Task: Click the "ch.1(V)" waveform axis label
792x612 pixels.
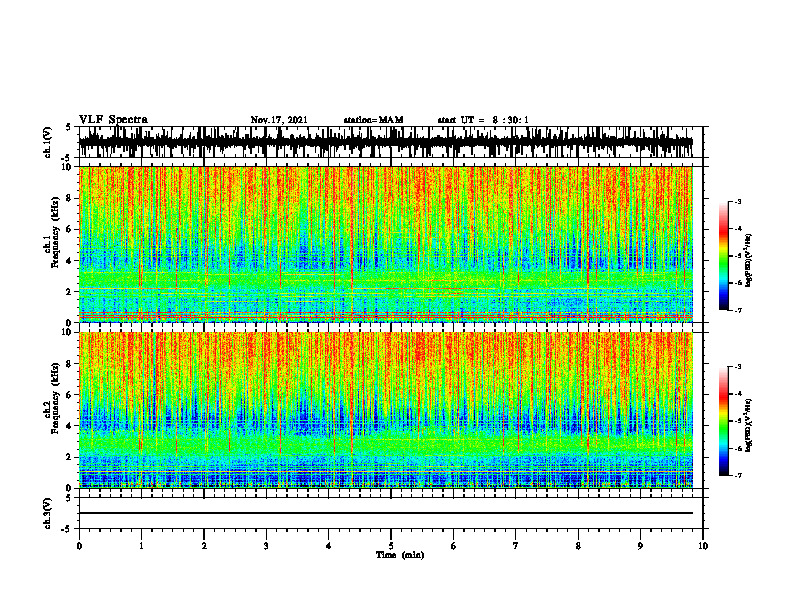Action: tap(48, 142)
